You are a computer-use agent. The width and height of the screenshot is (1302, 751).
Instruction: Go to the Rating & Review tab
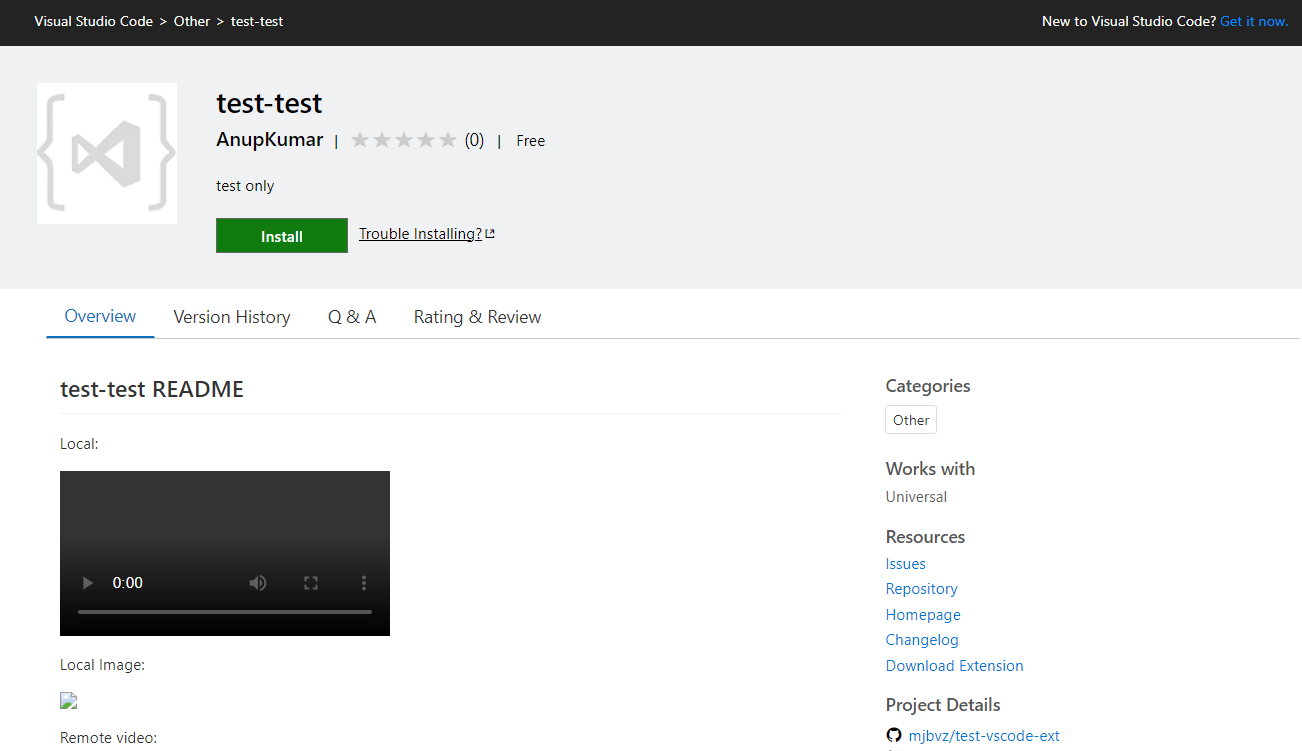click(x=477, y=316)
